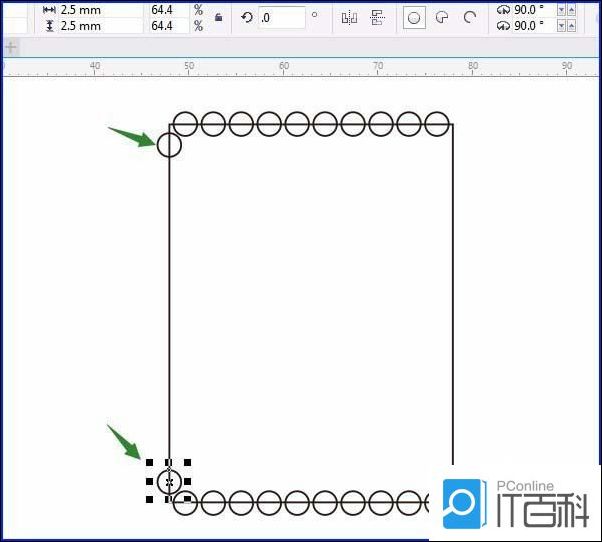The width and height of the screenshot is (602, 542).
Task: Click the bottom-right selection handle of the selected circle
Action: pos(187,499)
